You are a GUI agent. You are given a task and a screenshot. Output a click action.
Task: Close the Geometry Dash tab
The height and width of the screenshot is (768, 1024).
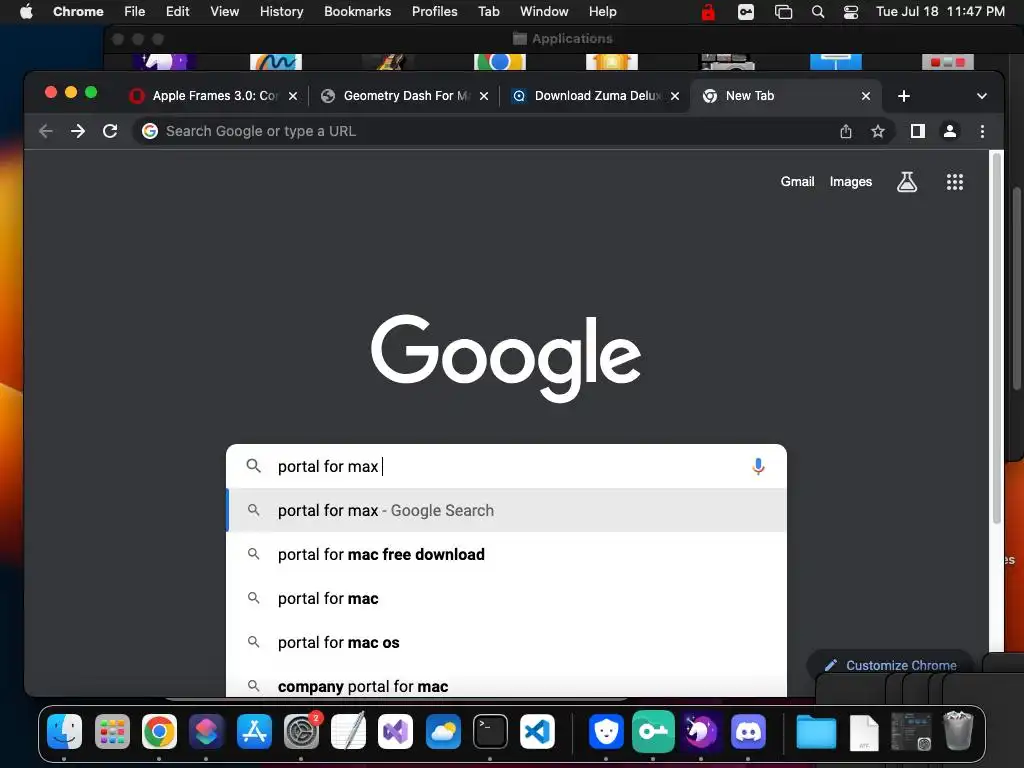click(484, 96)
